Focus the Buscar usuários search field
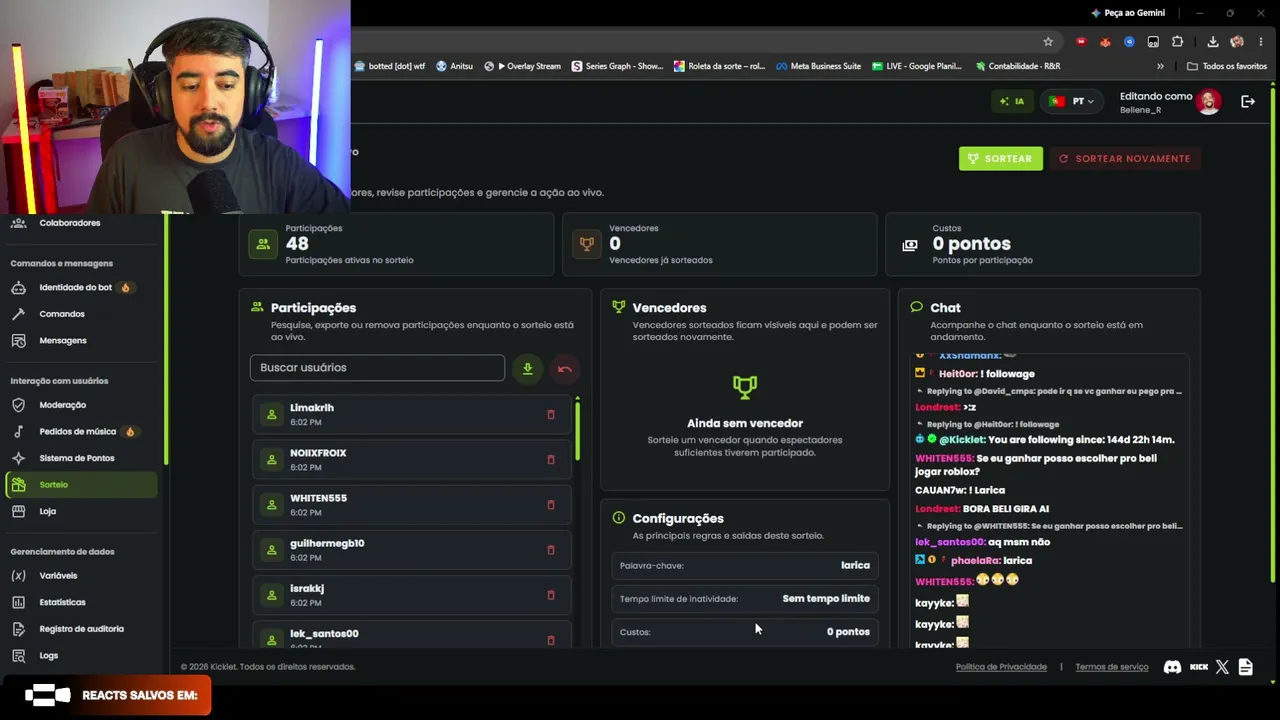Image resolution: width=1280 pixels, height=720 pixels. (377, 368)
